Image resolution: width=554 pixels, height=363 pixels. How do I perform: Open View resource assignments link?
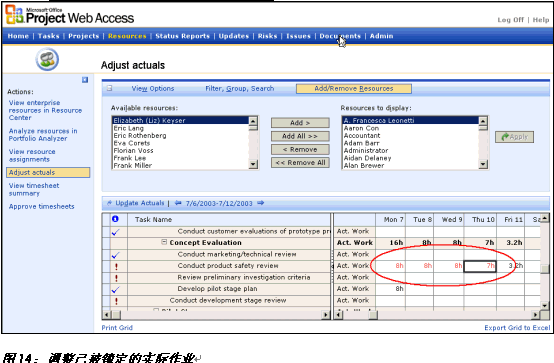coord(32,156)
